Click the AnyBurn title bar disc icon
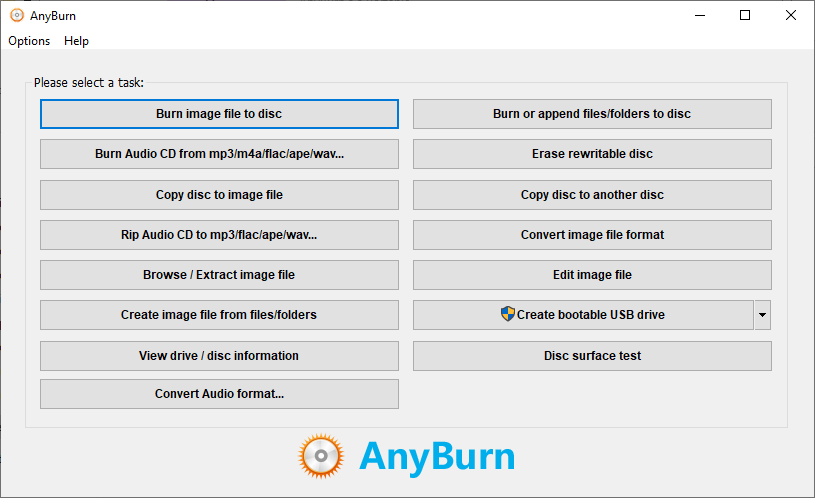Screen dimensions: 815x498 click(17, 16)
